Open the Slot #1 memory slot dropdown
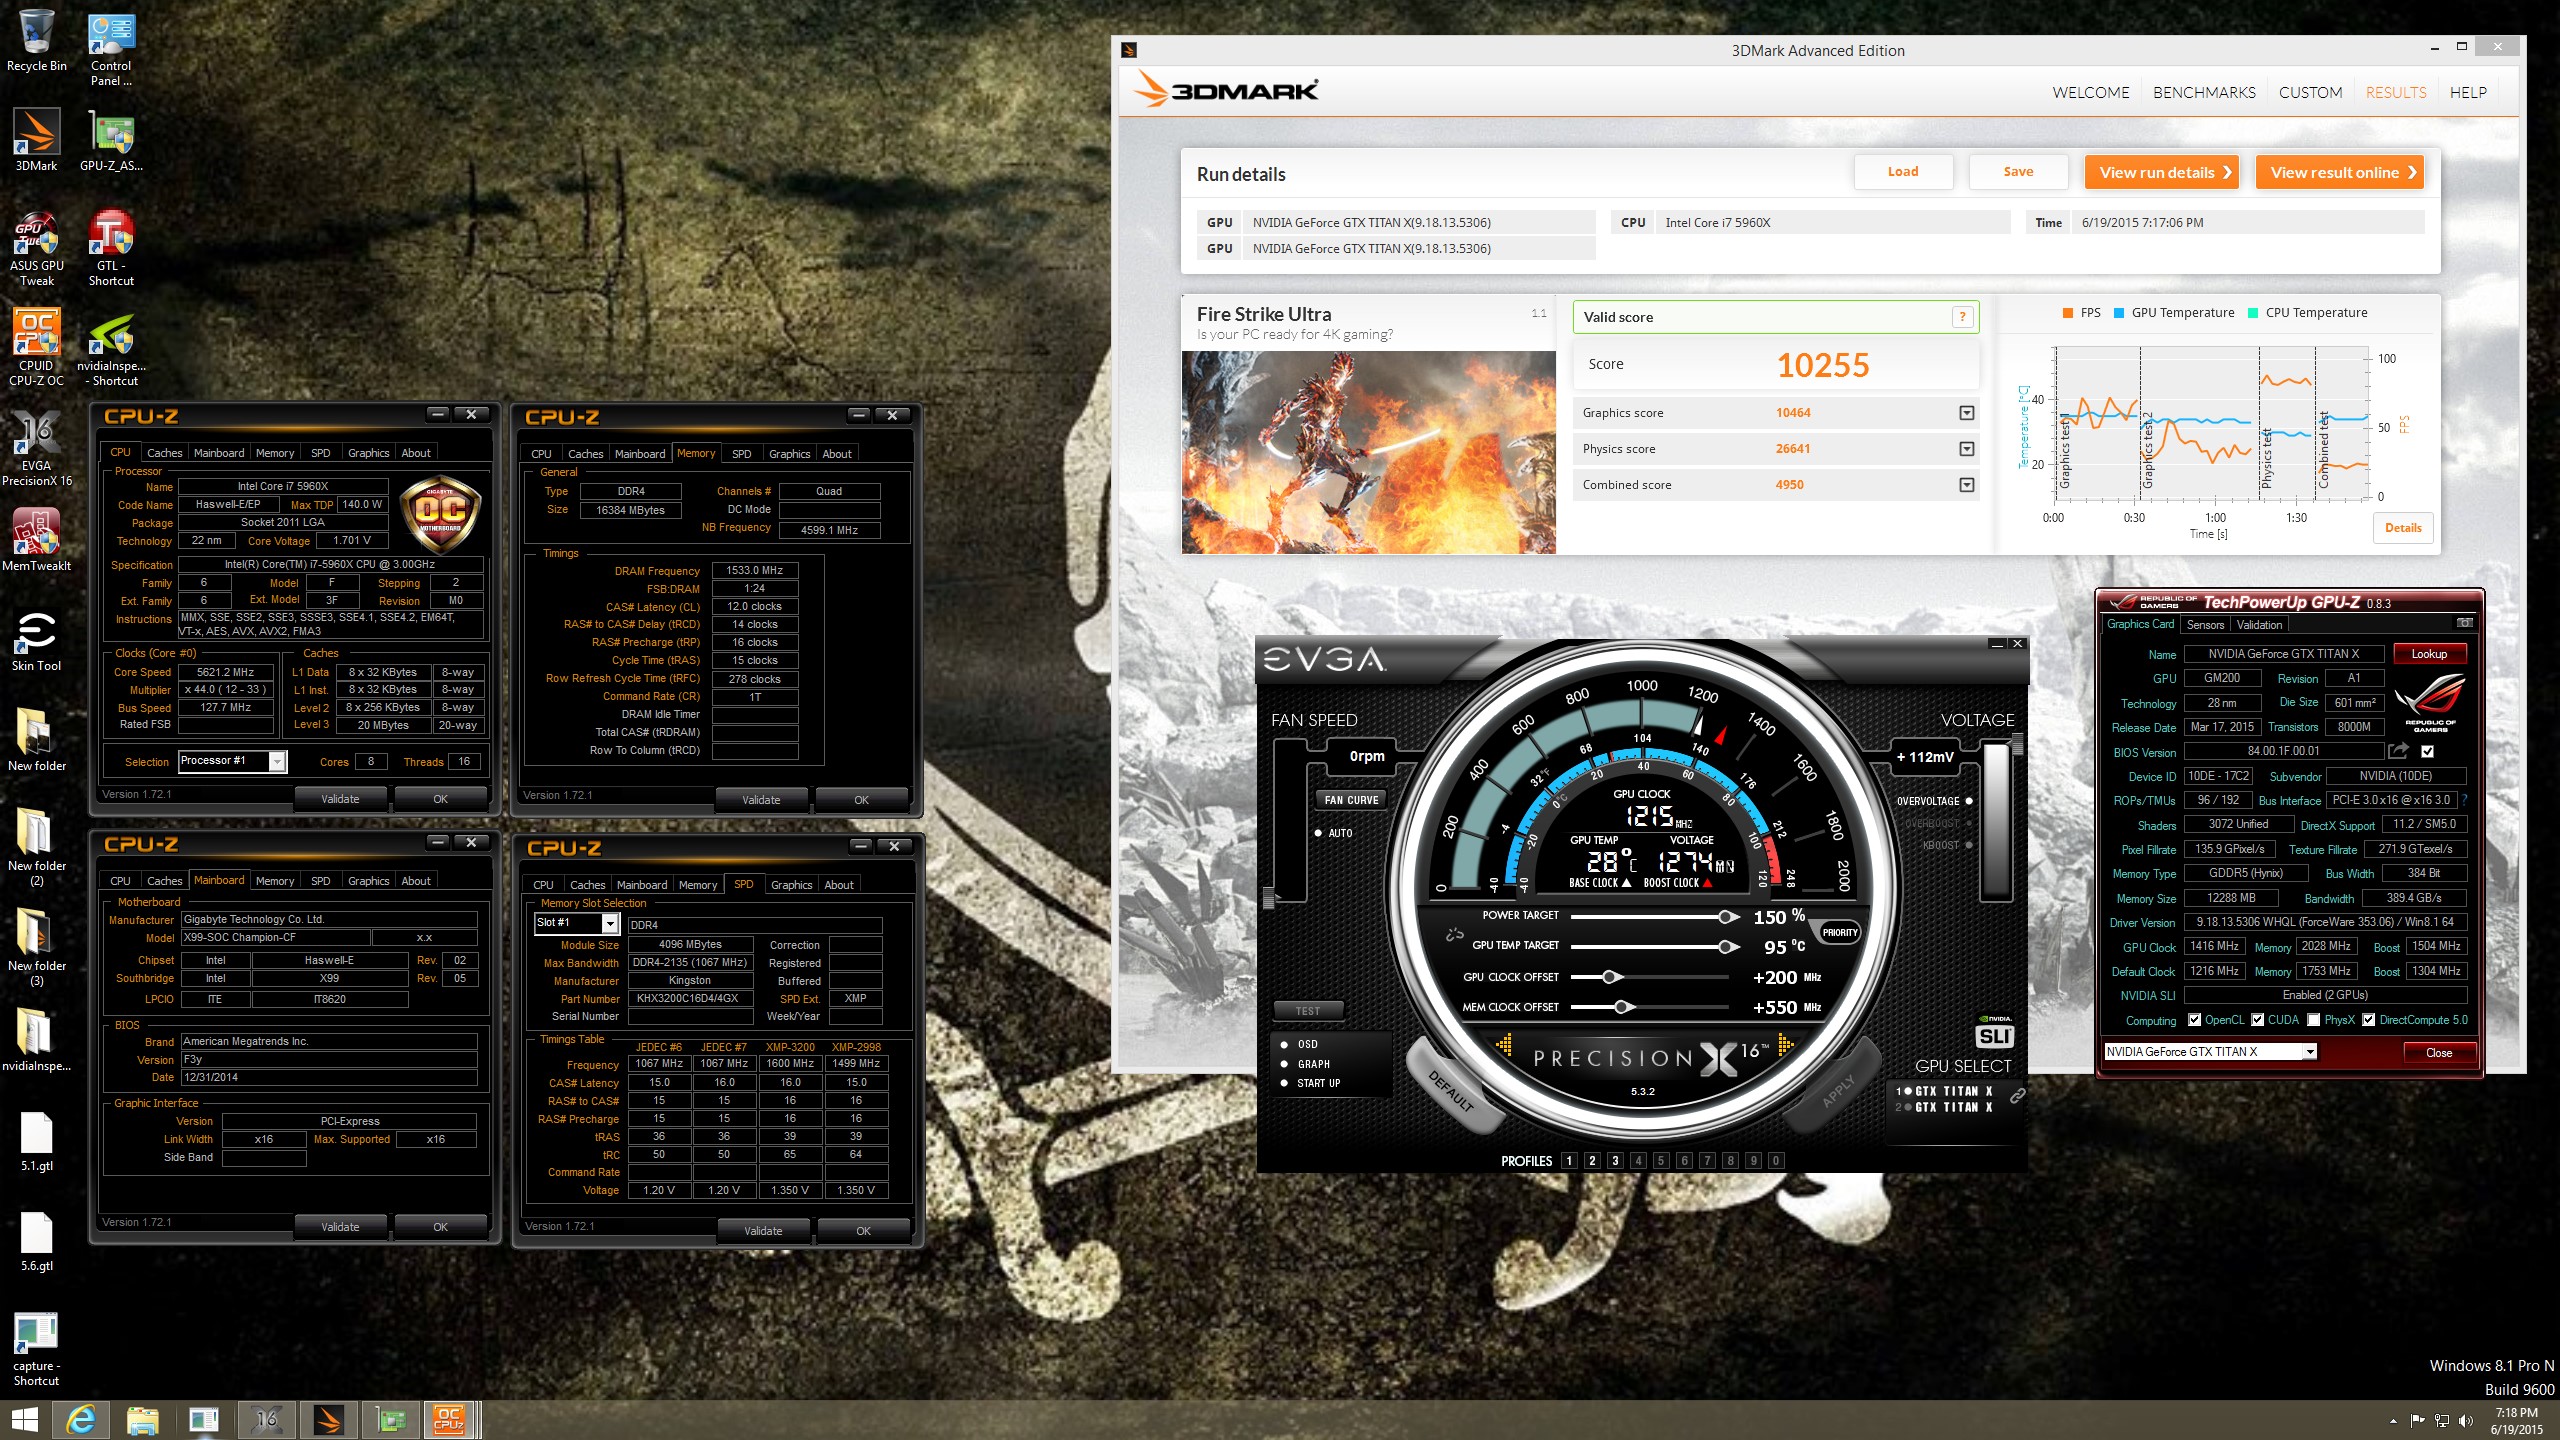Screen dimensions: 2560x1440 pyautogui.click(x=609, y=923)
